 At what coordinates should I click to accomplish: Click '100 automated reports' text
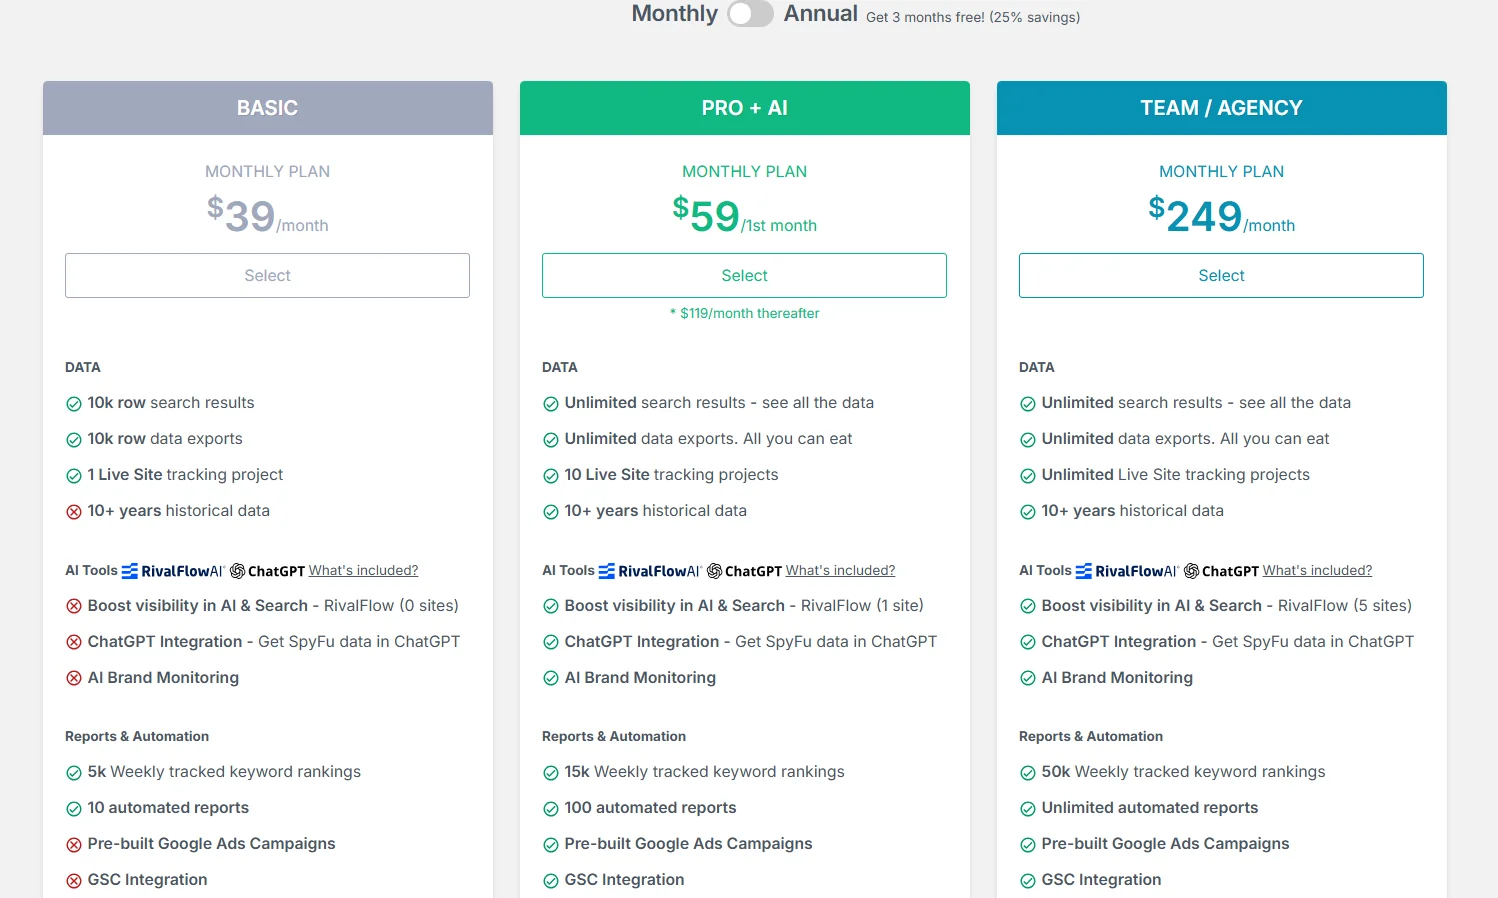click(x=650, y=808)
